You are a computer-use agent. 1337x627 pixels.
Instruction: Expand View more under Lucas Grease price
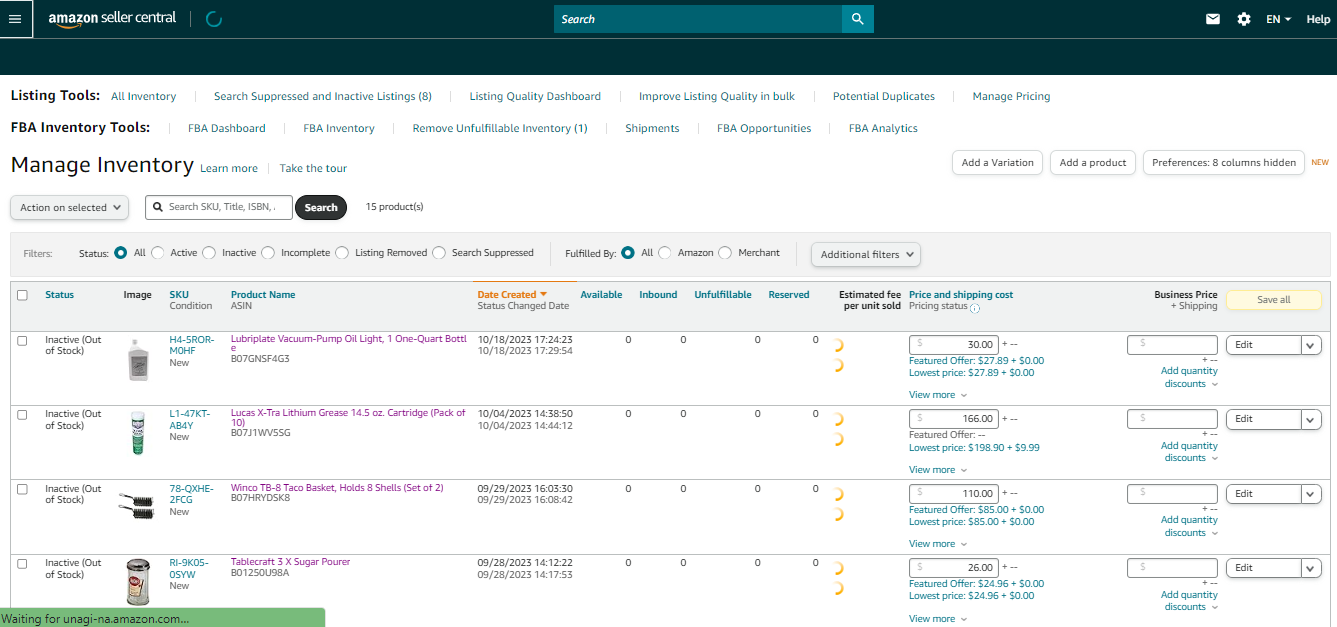[938, 470]
